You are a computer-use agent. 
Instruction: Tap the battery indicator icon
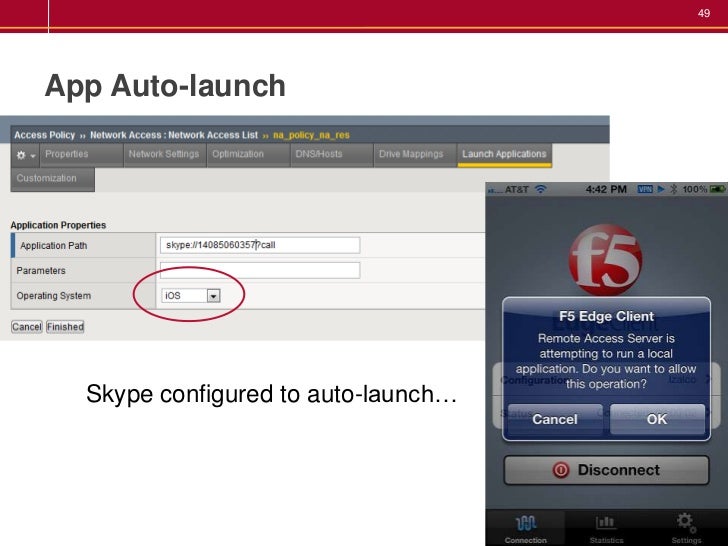(x=717, y=189)
